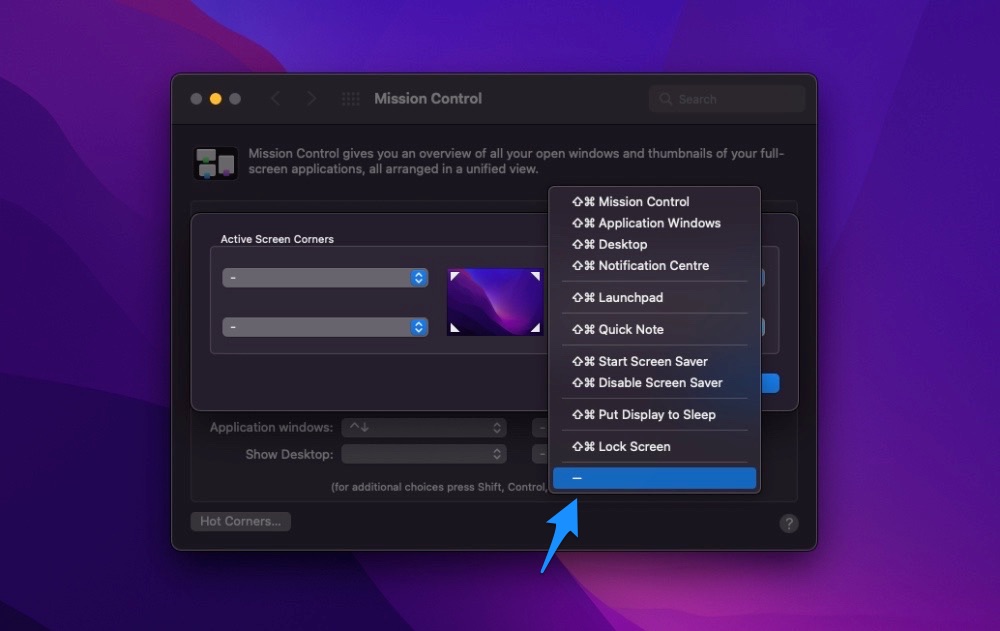Screen dimensions: 1000x631
Task: Click the Search field in the title bar
Action: click(x=727, y=99)
